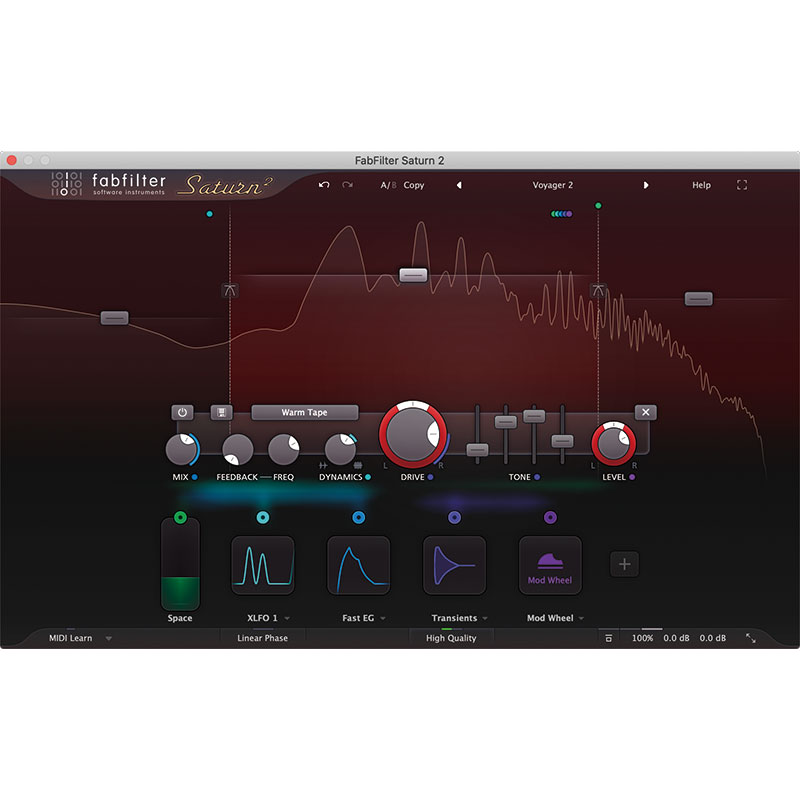This screenshot has width=800, height=800.
Task: Click the DYNAMICS modulation indicator dot
Action: click(368, 477)
